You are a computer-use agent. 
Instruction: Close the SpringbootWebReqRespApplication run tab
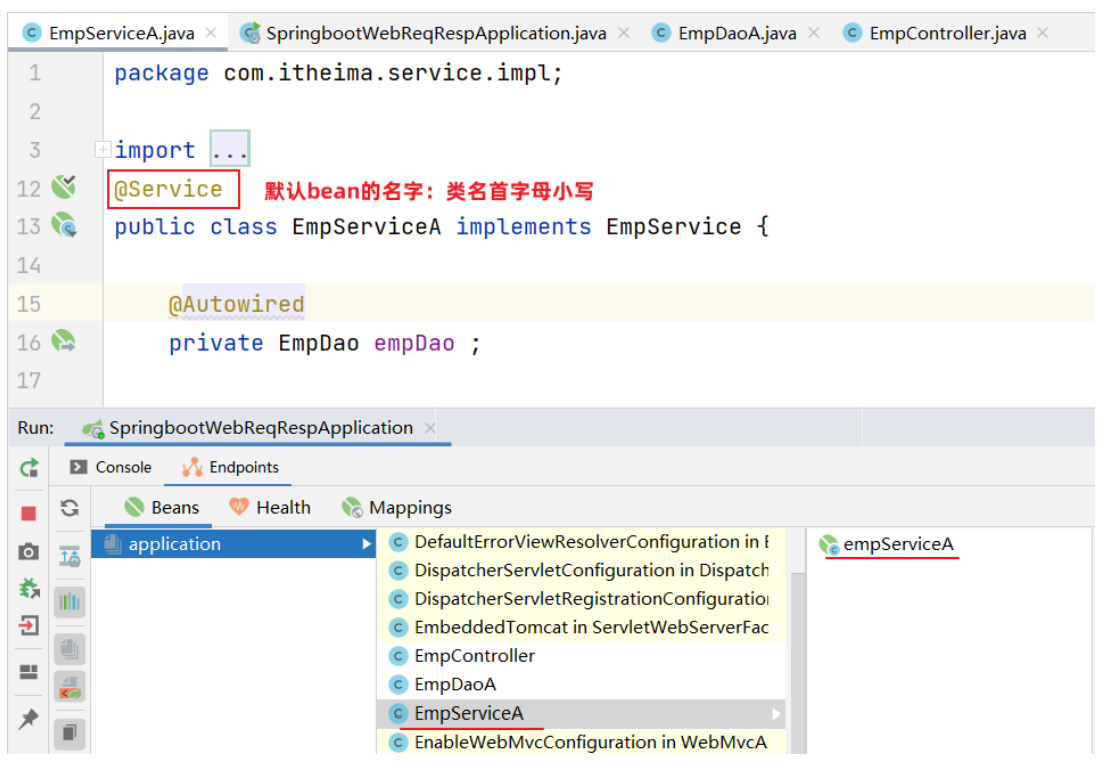click(x=430, y=427)
